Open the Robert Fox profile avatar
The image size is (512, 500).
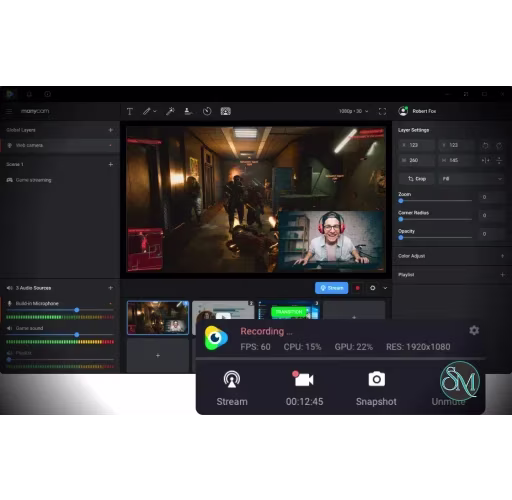tap(403, 111)
